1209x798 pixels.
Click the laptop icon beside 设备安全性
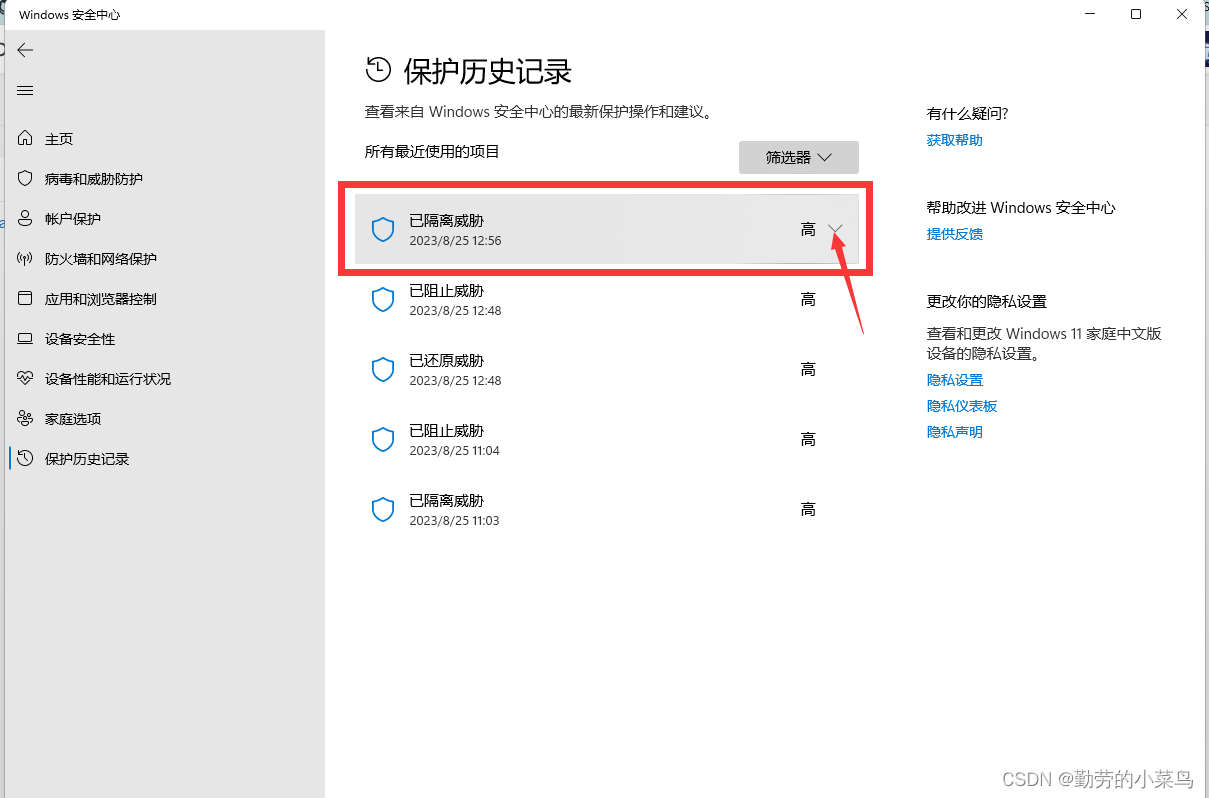[26, 339]
